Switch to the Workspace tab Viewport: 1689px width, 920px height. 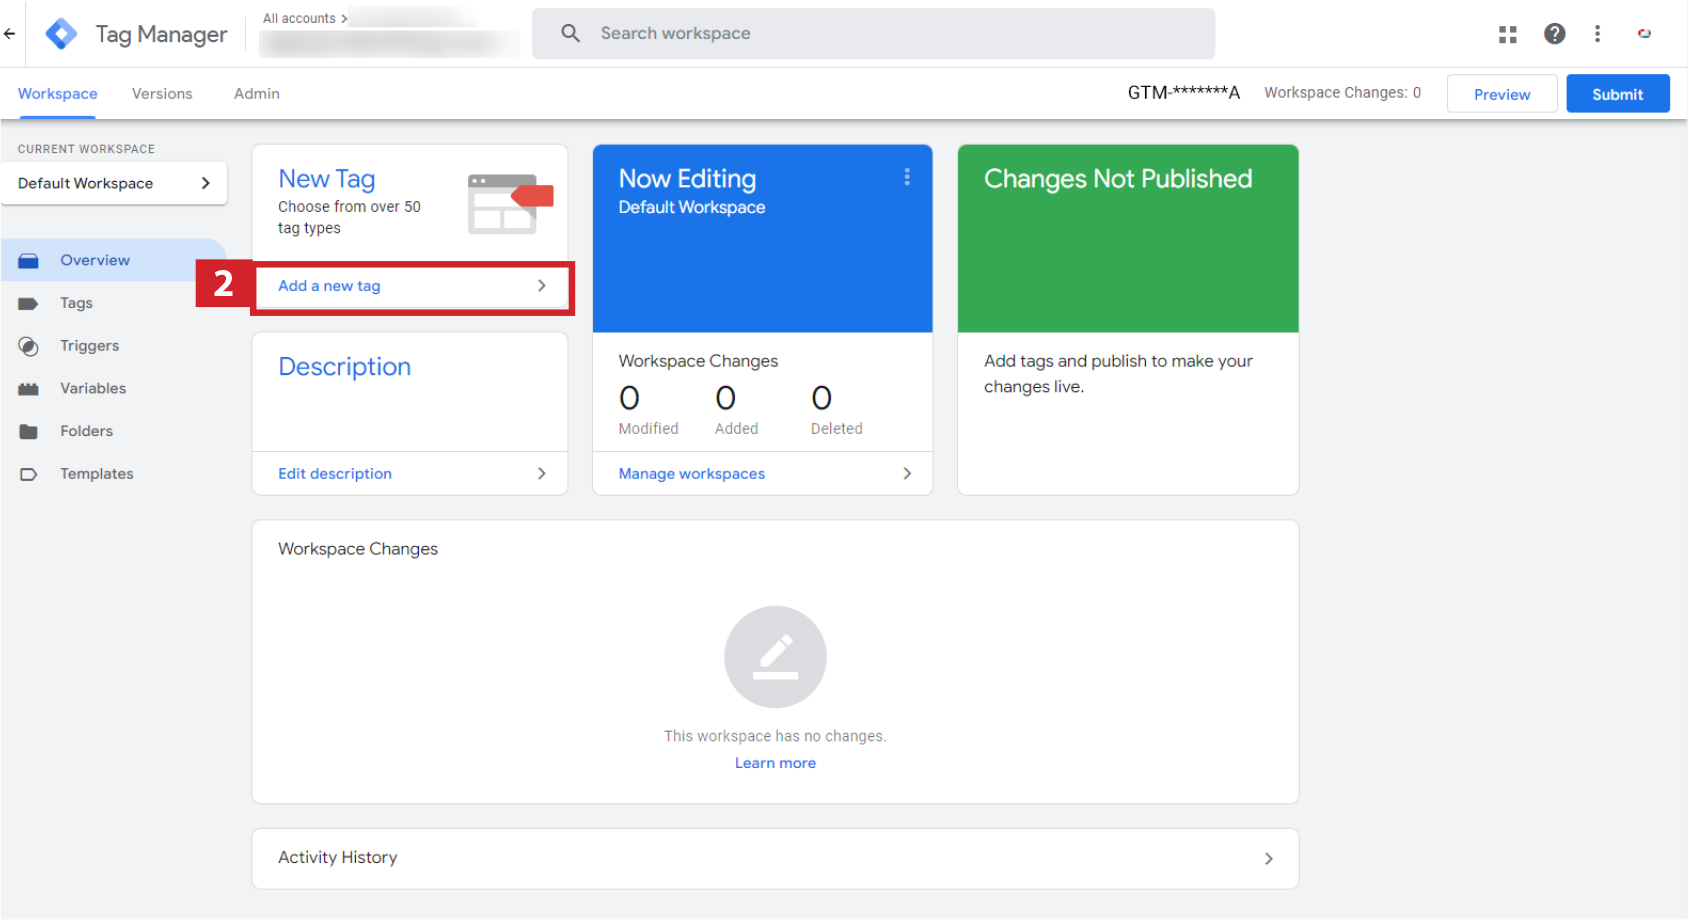click(x=57, y=94)
